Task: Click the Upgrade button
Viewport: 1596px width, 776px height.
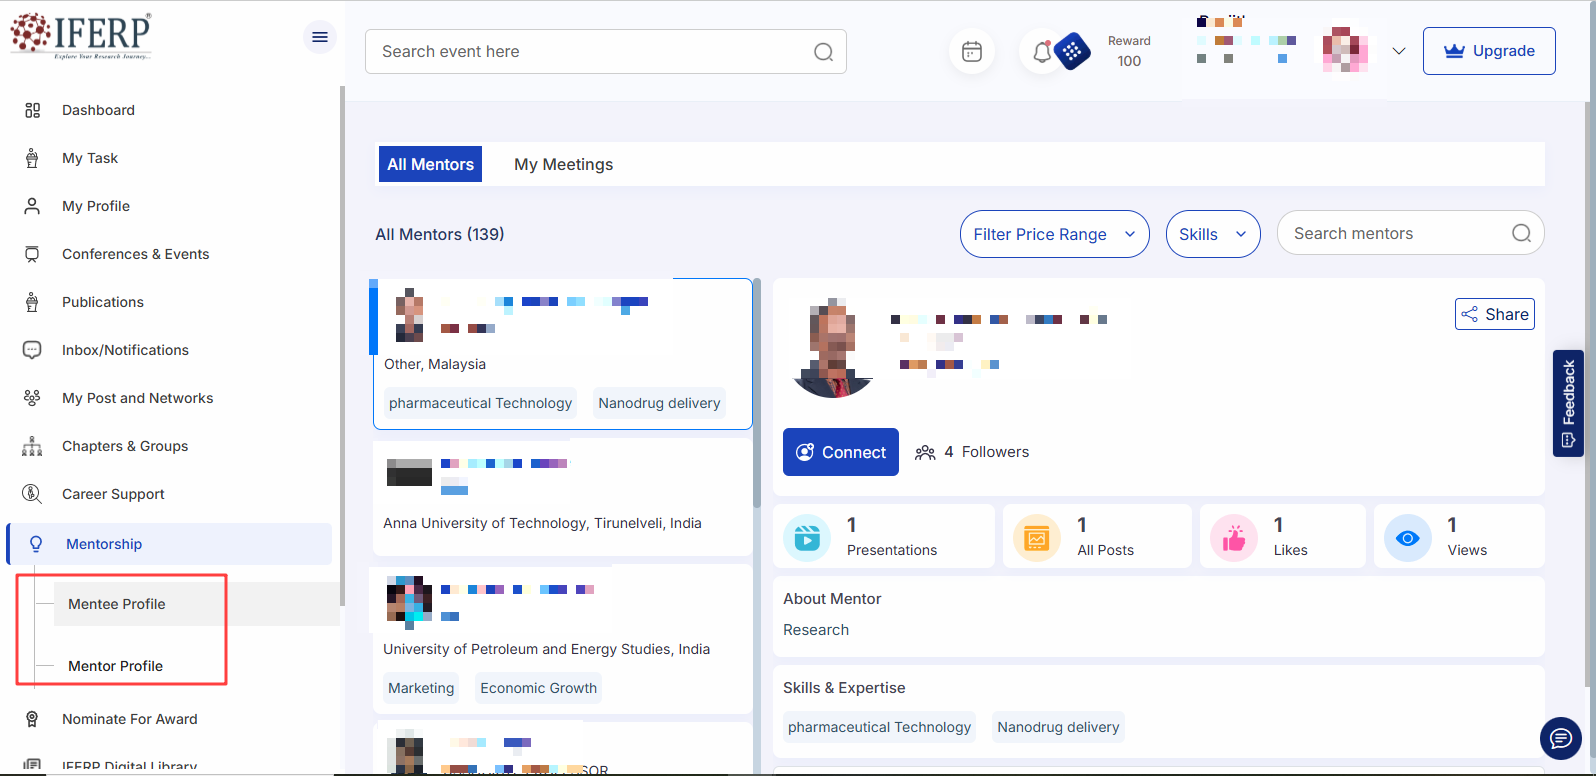Action: [1488, 51]
